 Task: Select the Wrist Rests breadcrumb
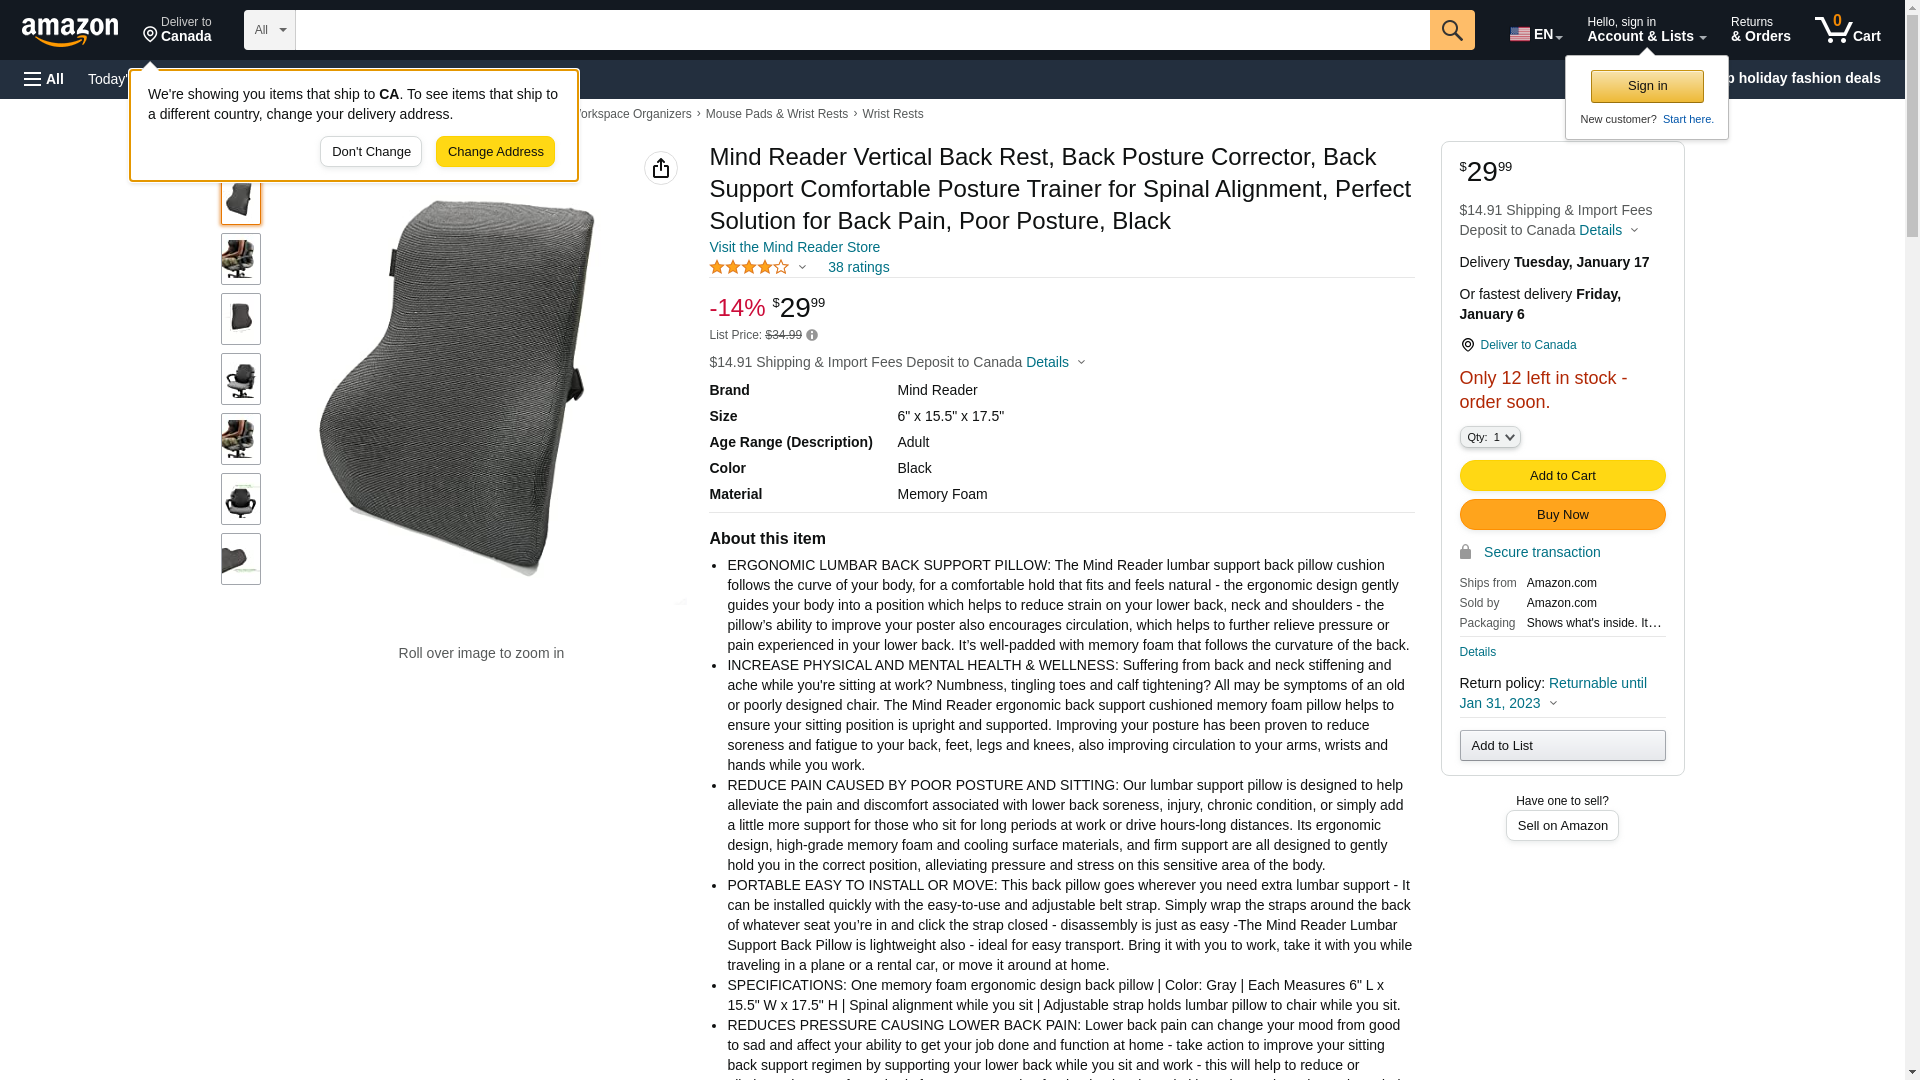tap(893, 114)
